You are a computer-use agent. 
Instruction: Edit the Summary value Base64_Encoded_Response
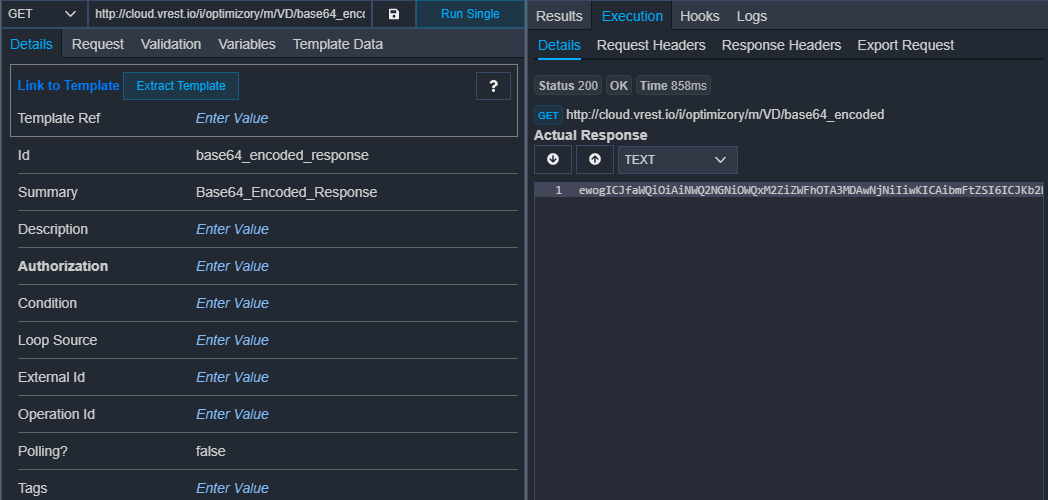coord(286,193)
